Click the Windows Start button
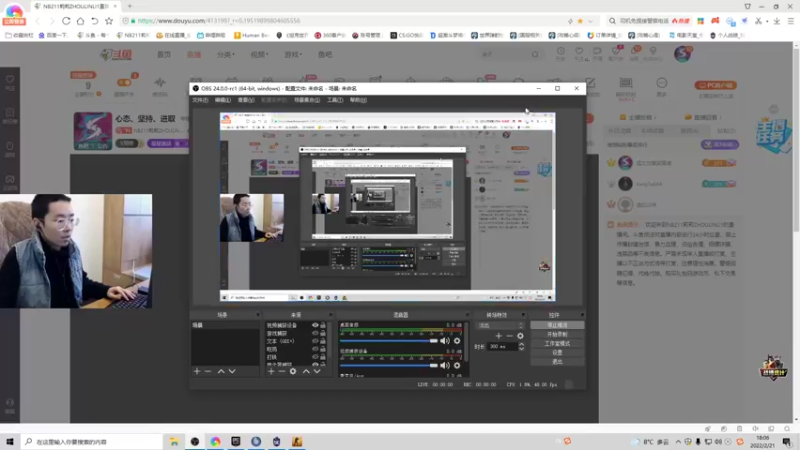Screen dimensions: 800x450 click(10, 441)
